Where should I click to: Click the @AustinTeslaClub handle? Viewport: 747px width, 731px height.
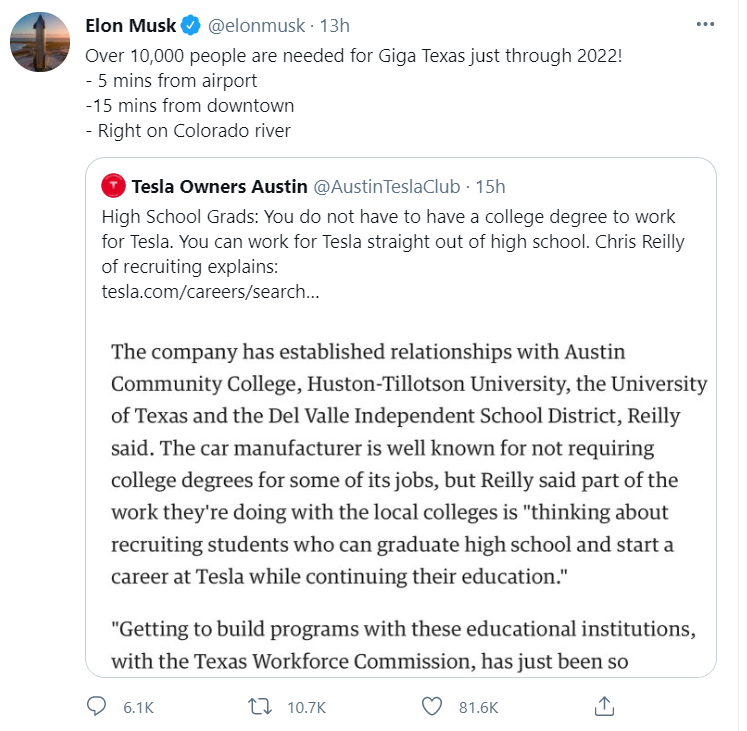coord(387,186)
